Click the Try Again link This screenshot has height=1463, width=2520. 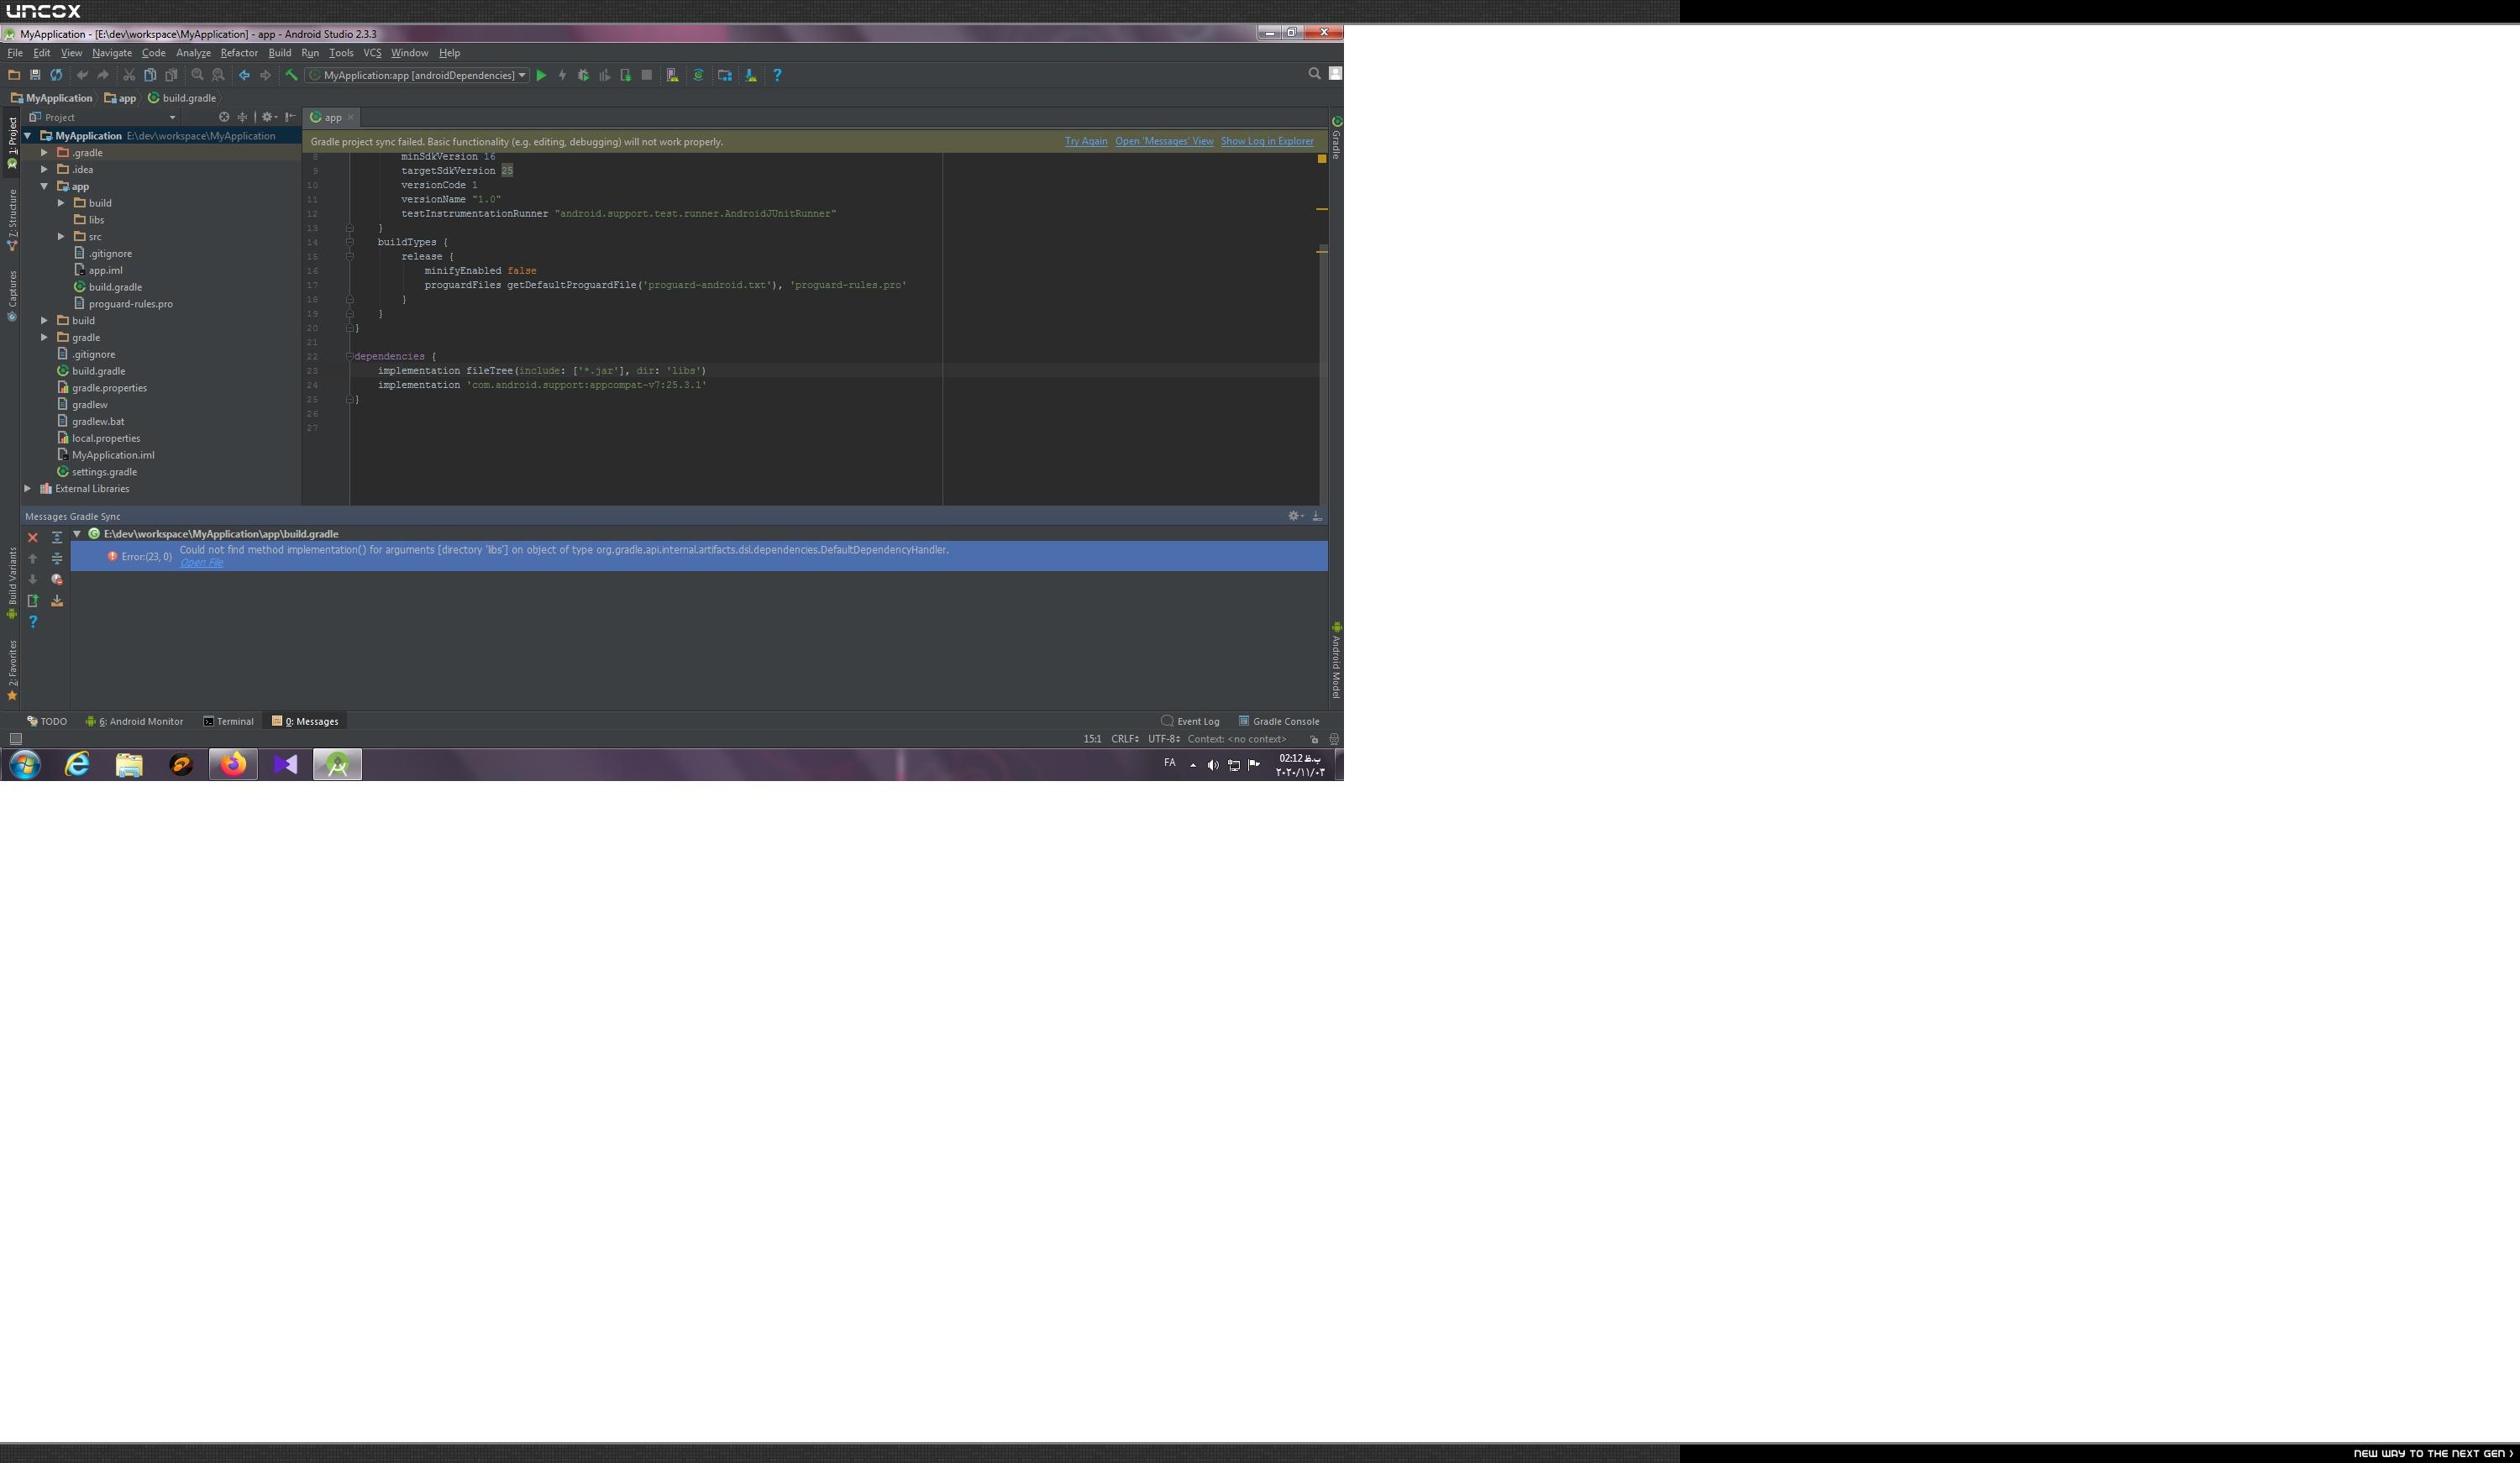1085,141
